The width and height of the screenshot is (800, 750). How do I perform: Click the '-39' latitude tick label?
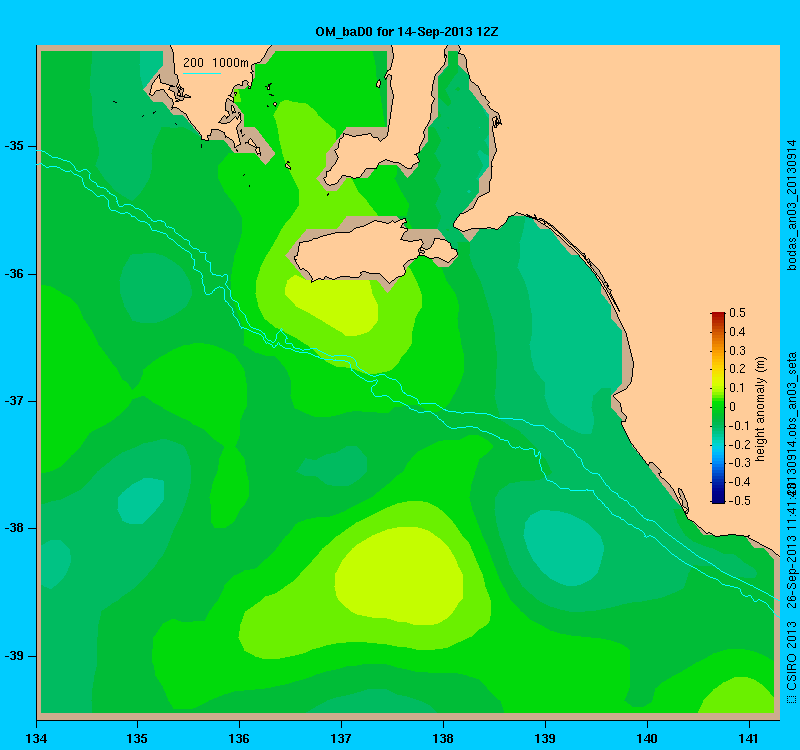(x=14, y=656)
